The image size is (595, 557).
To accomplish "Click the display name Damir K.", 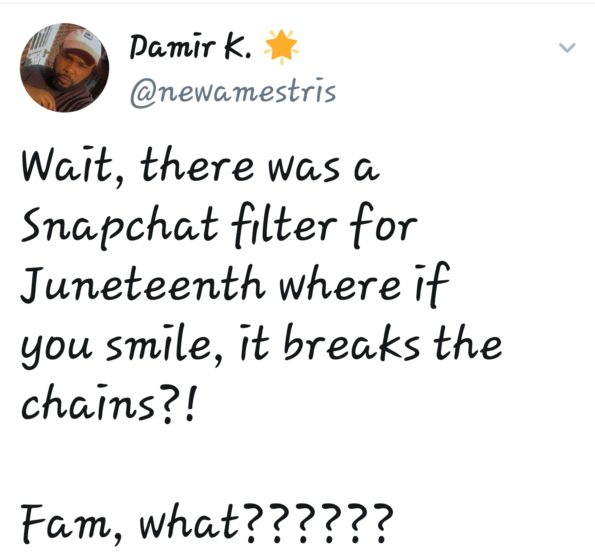I will [190, 47].
